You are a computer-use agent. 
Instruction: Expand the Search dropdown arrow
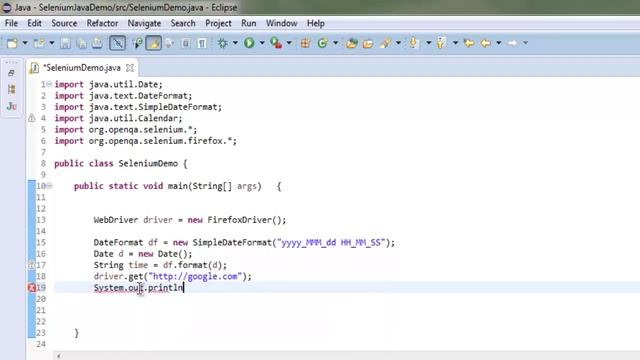(398, 43)
